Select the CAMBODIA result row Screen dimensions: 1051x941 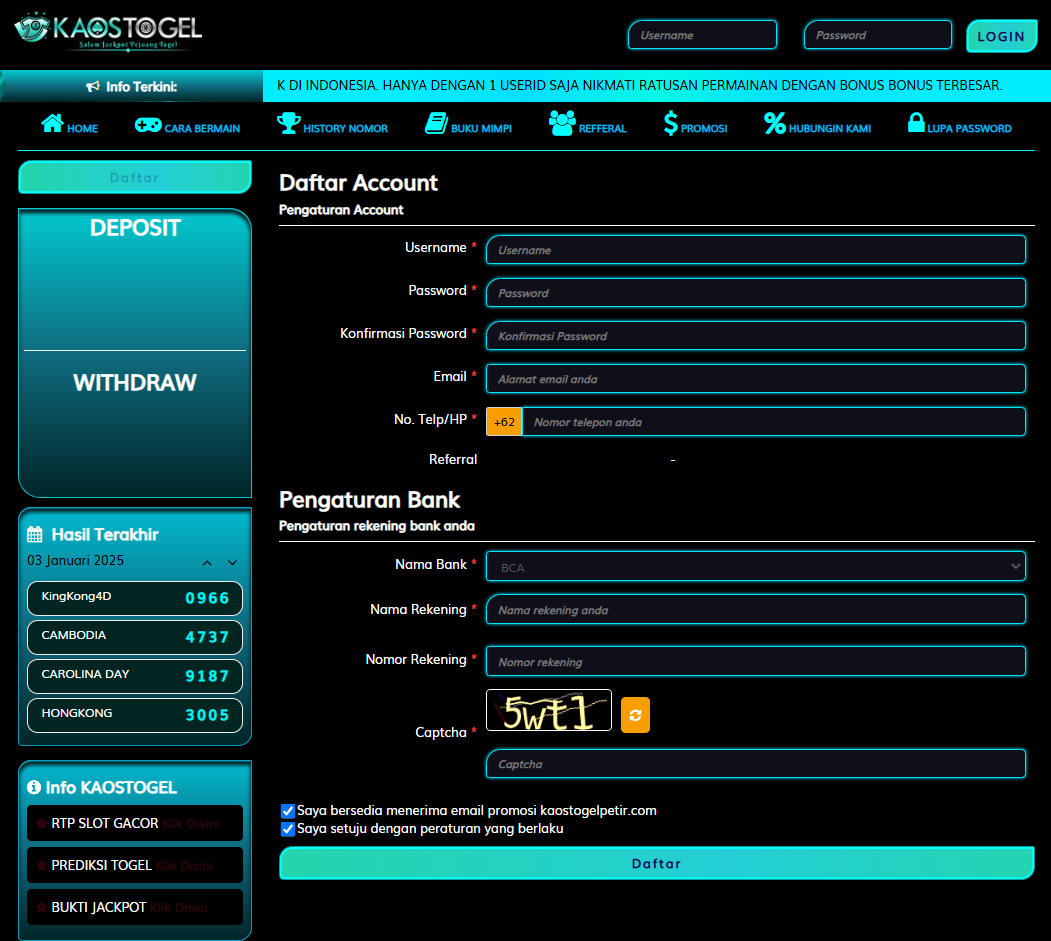pos(135,637)
